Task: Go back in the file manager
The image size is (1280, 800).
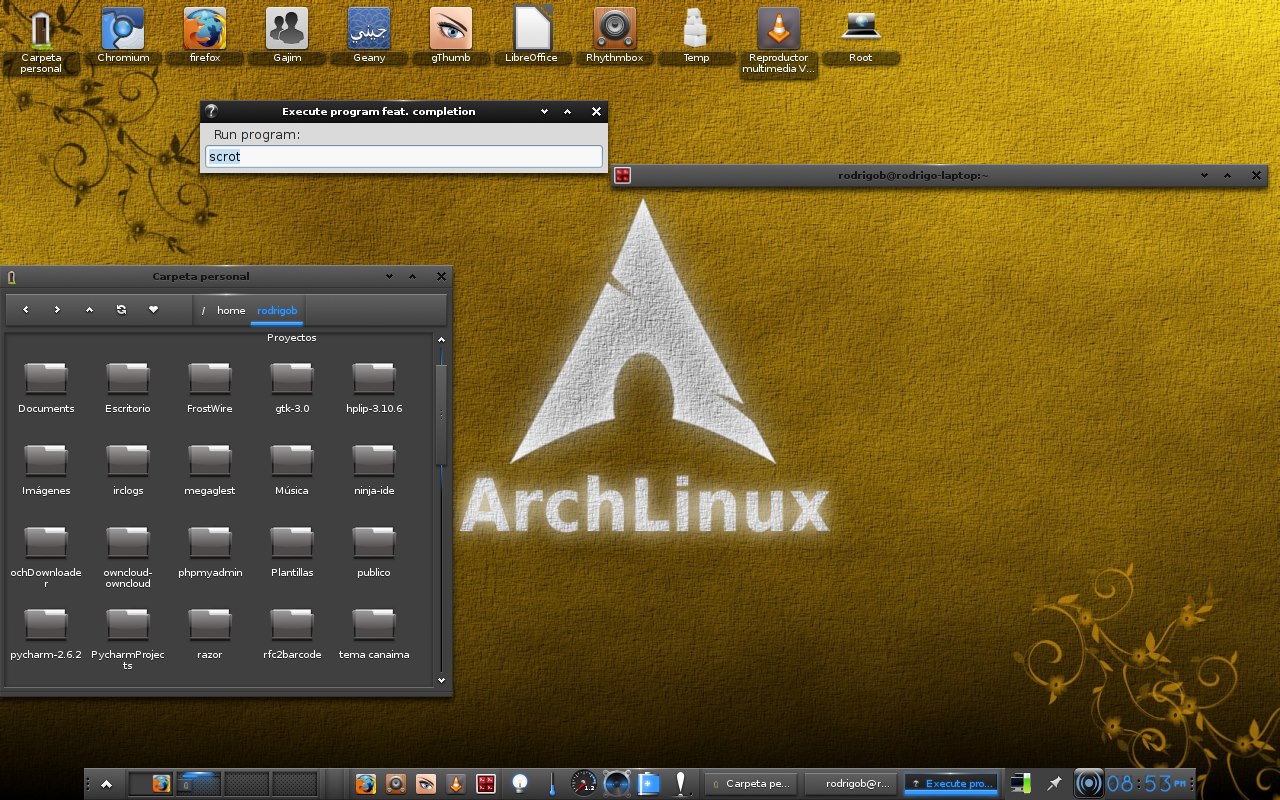Action: 26,310
